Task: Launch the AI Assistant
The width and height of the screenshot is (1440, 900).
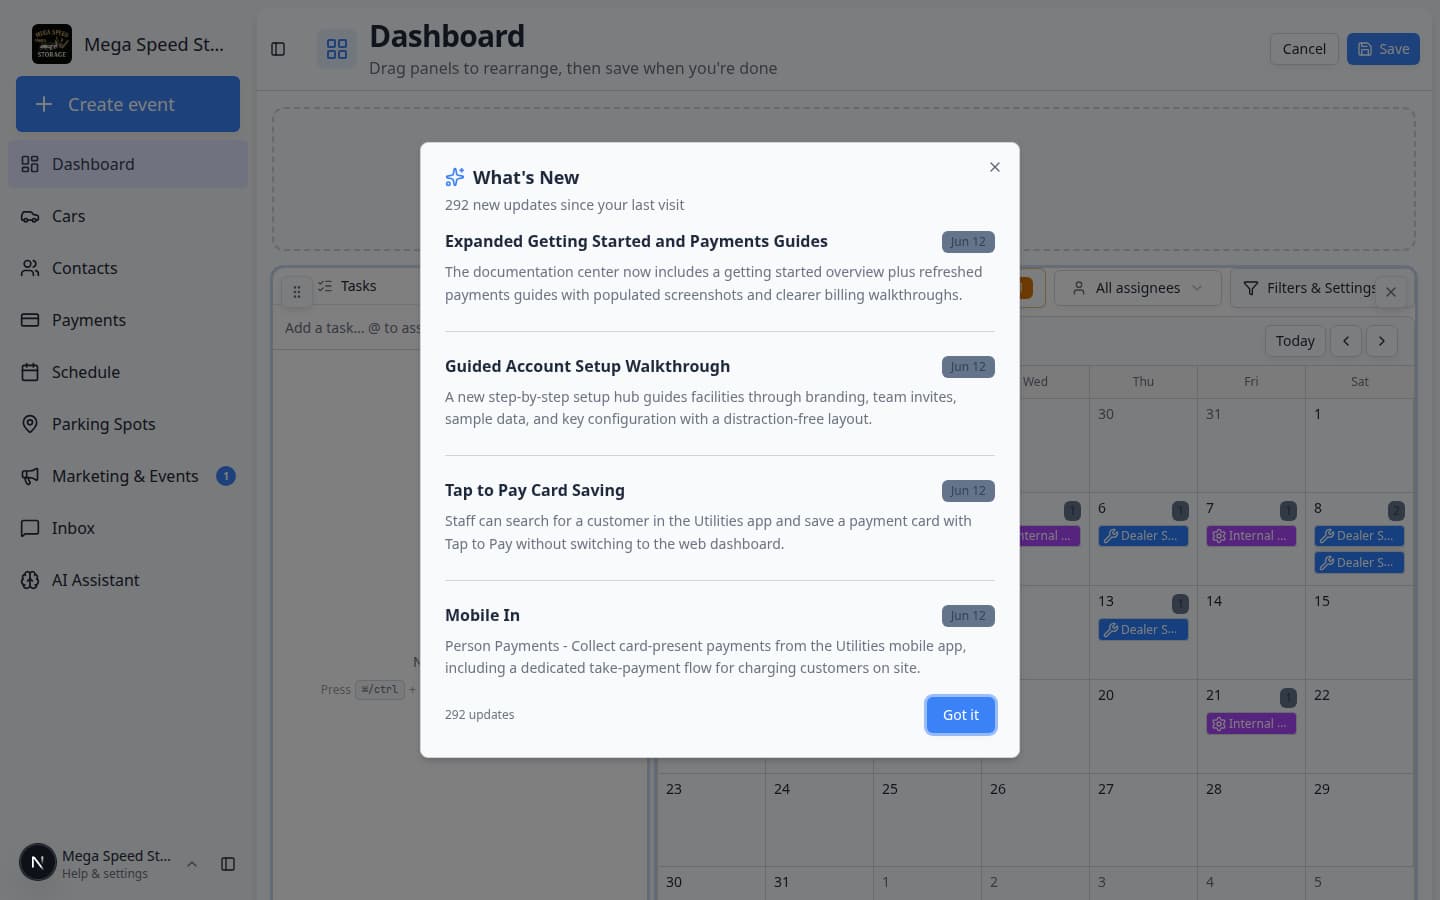Action: coord(128,580)
